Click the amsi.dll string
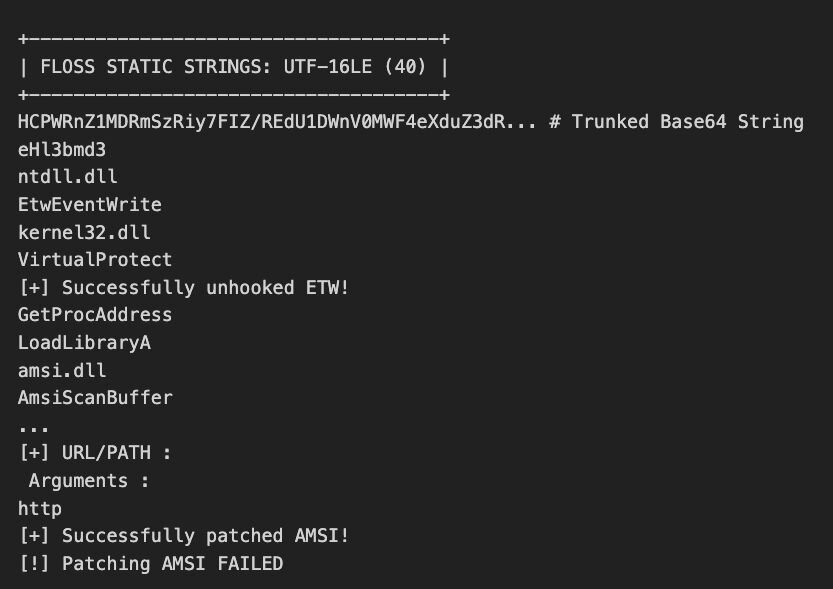833x589 pixels. pos(62,370)
